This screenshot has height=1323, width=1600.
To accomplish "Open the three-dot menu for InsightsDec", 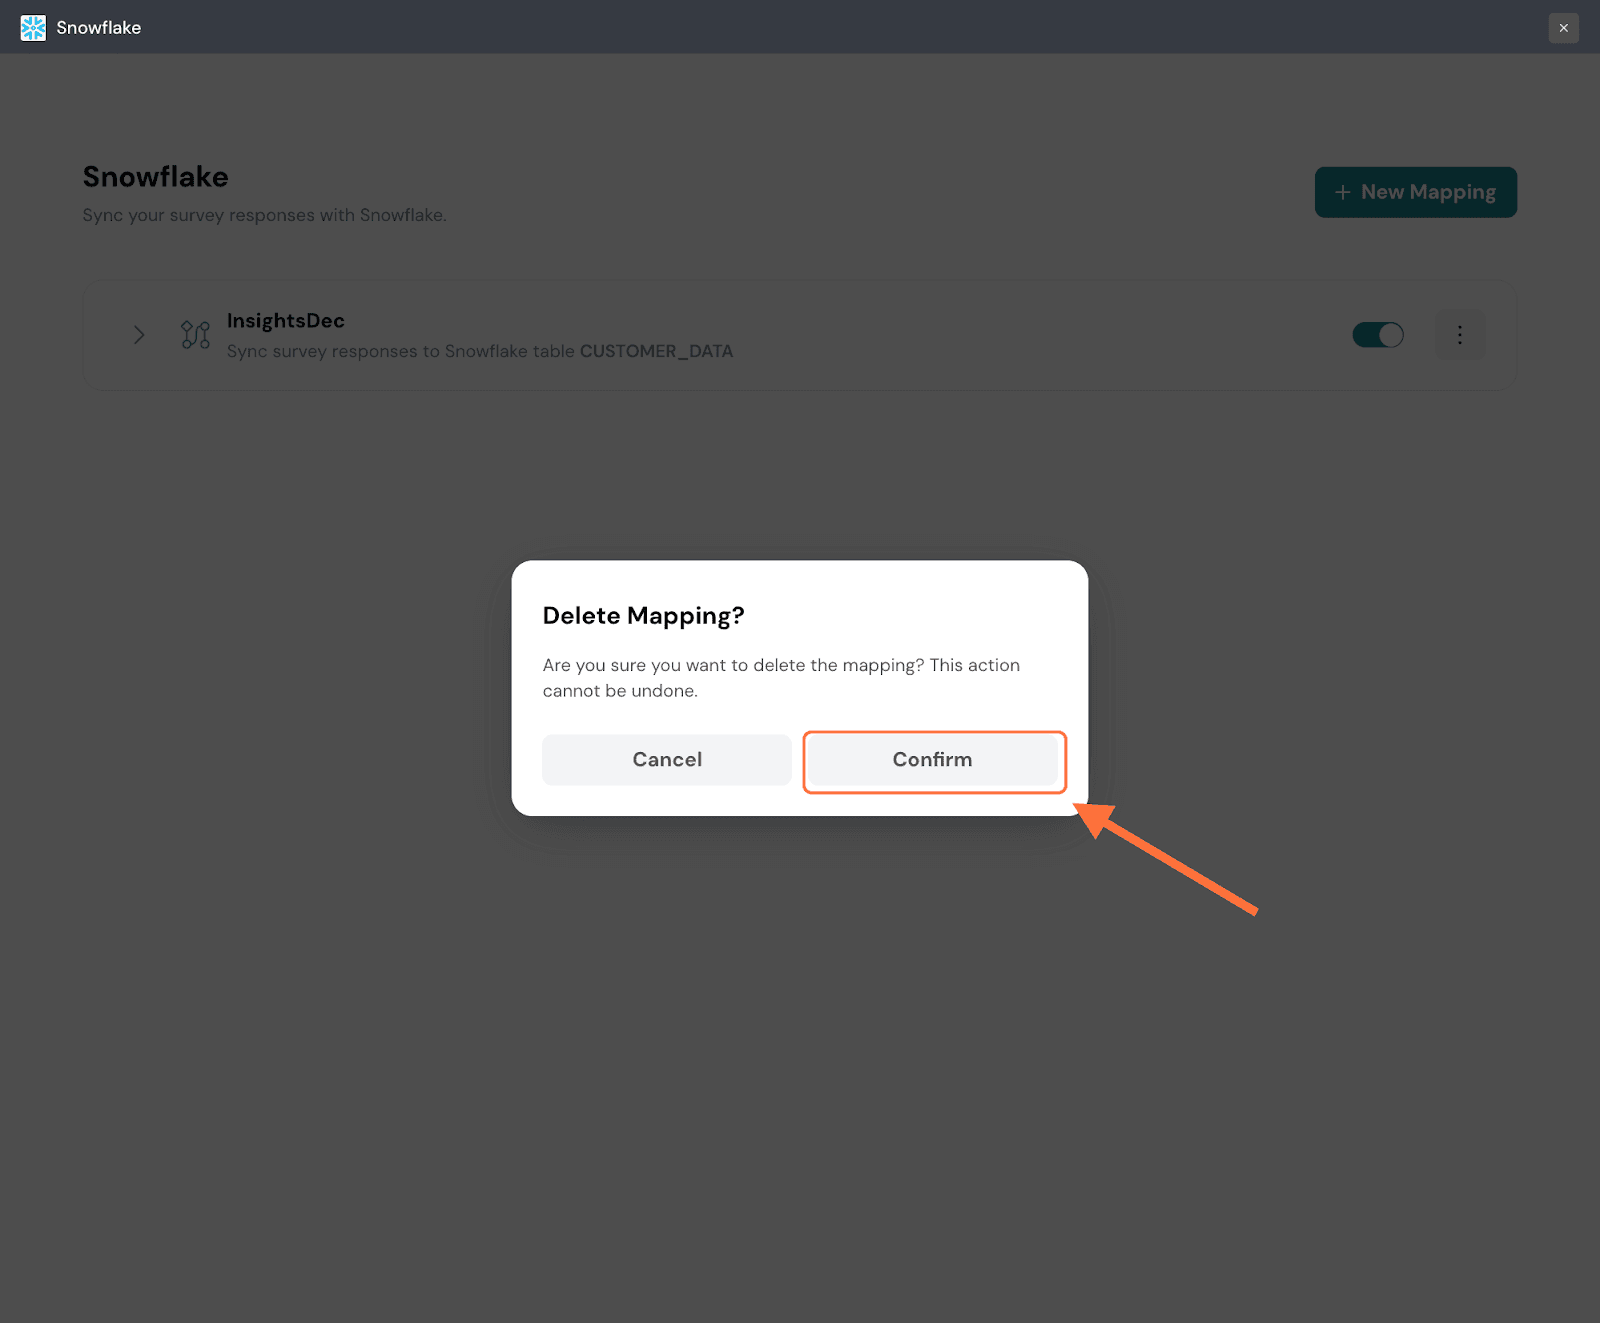I will [x=1459, y=335].
